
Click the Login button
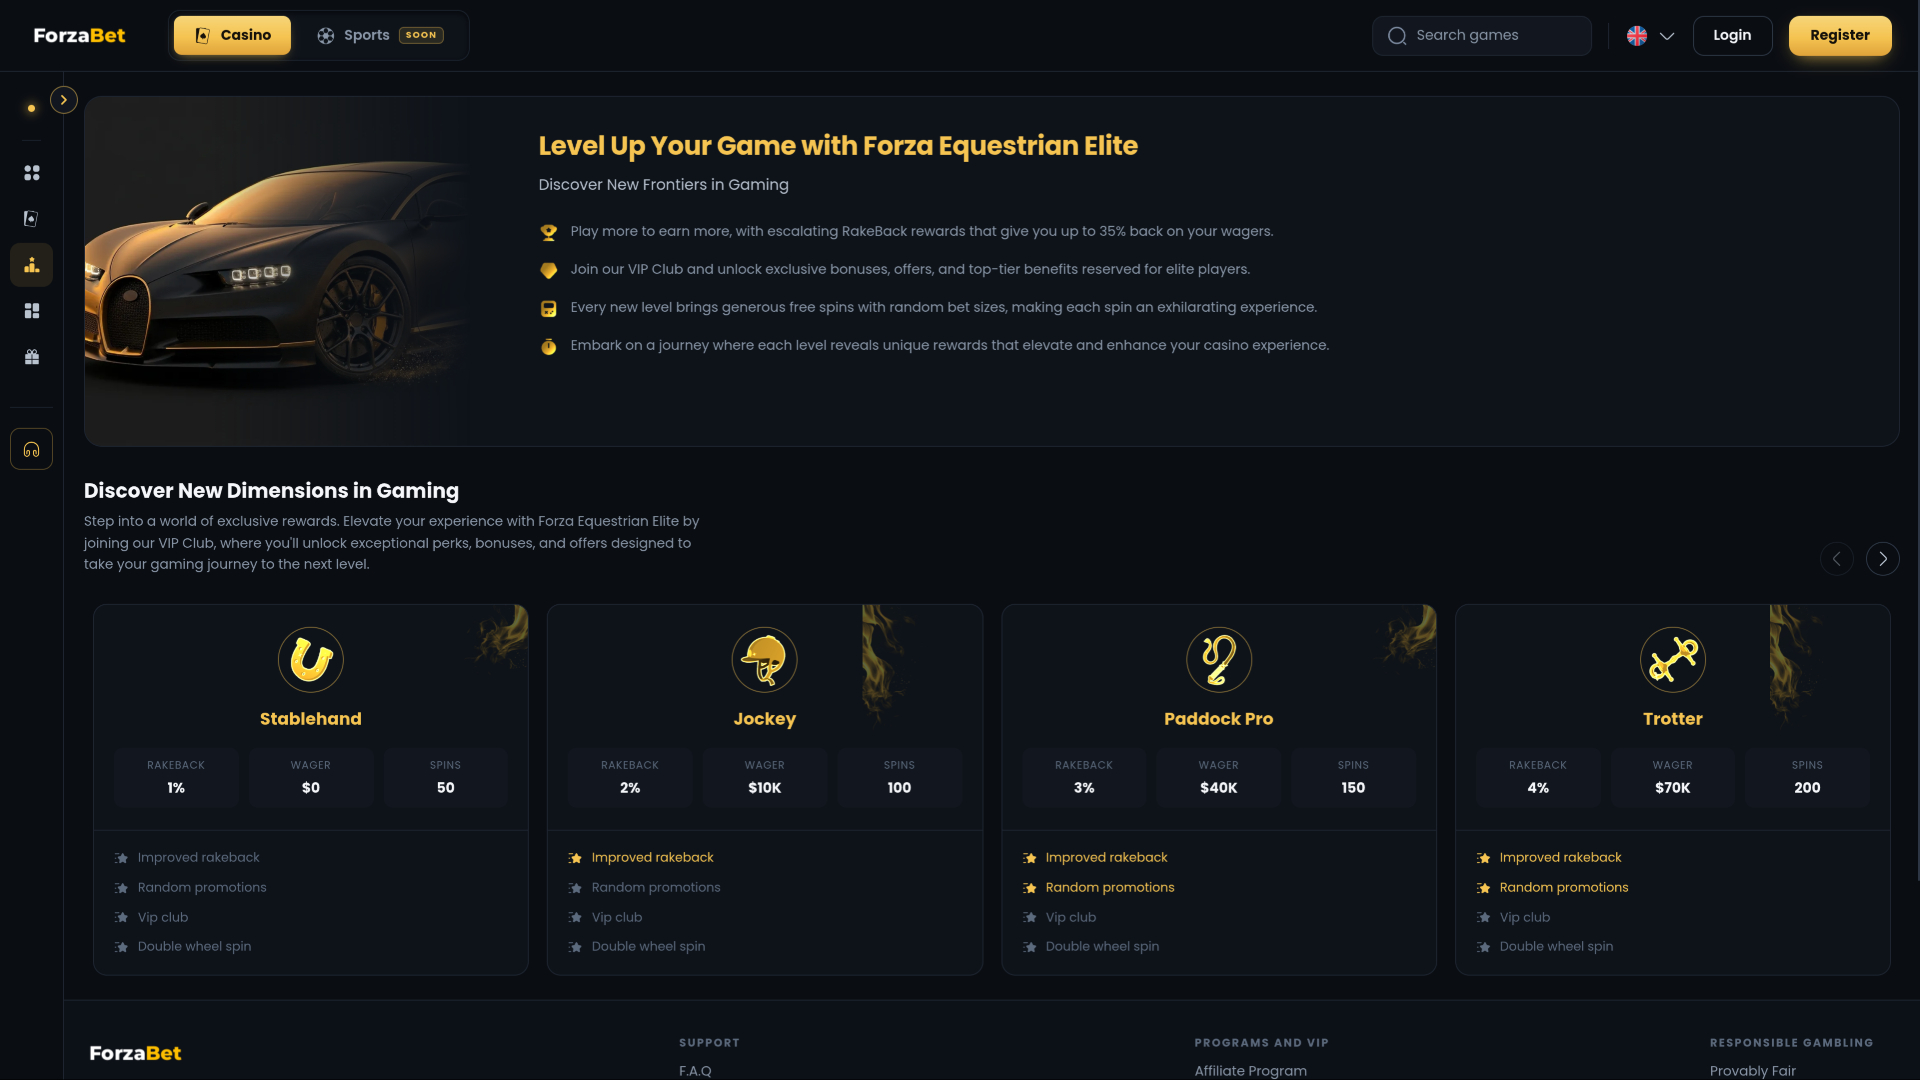[1732, 36]
